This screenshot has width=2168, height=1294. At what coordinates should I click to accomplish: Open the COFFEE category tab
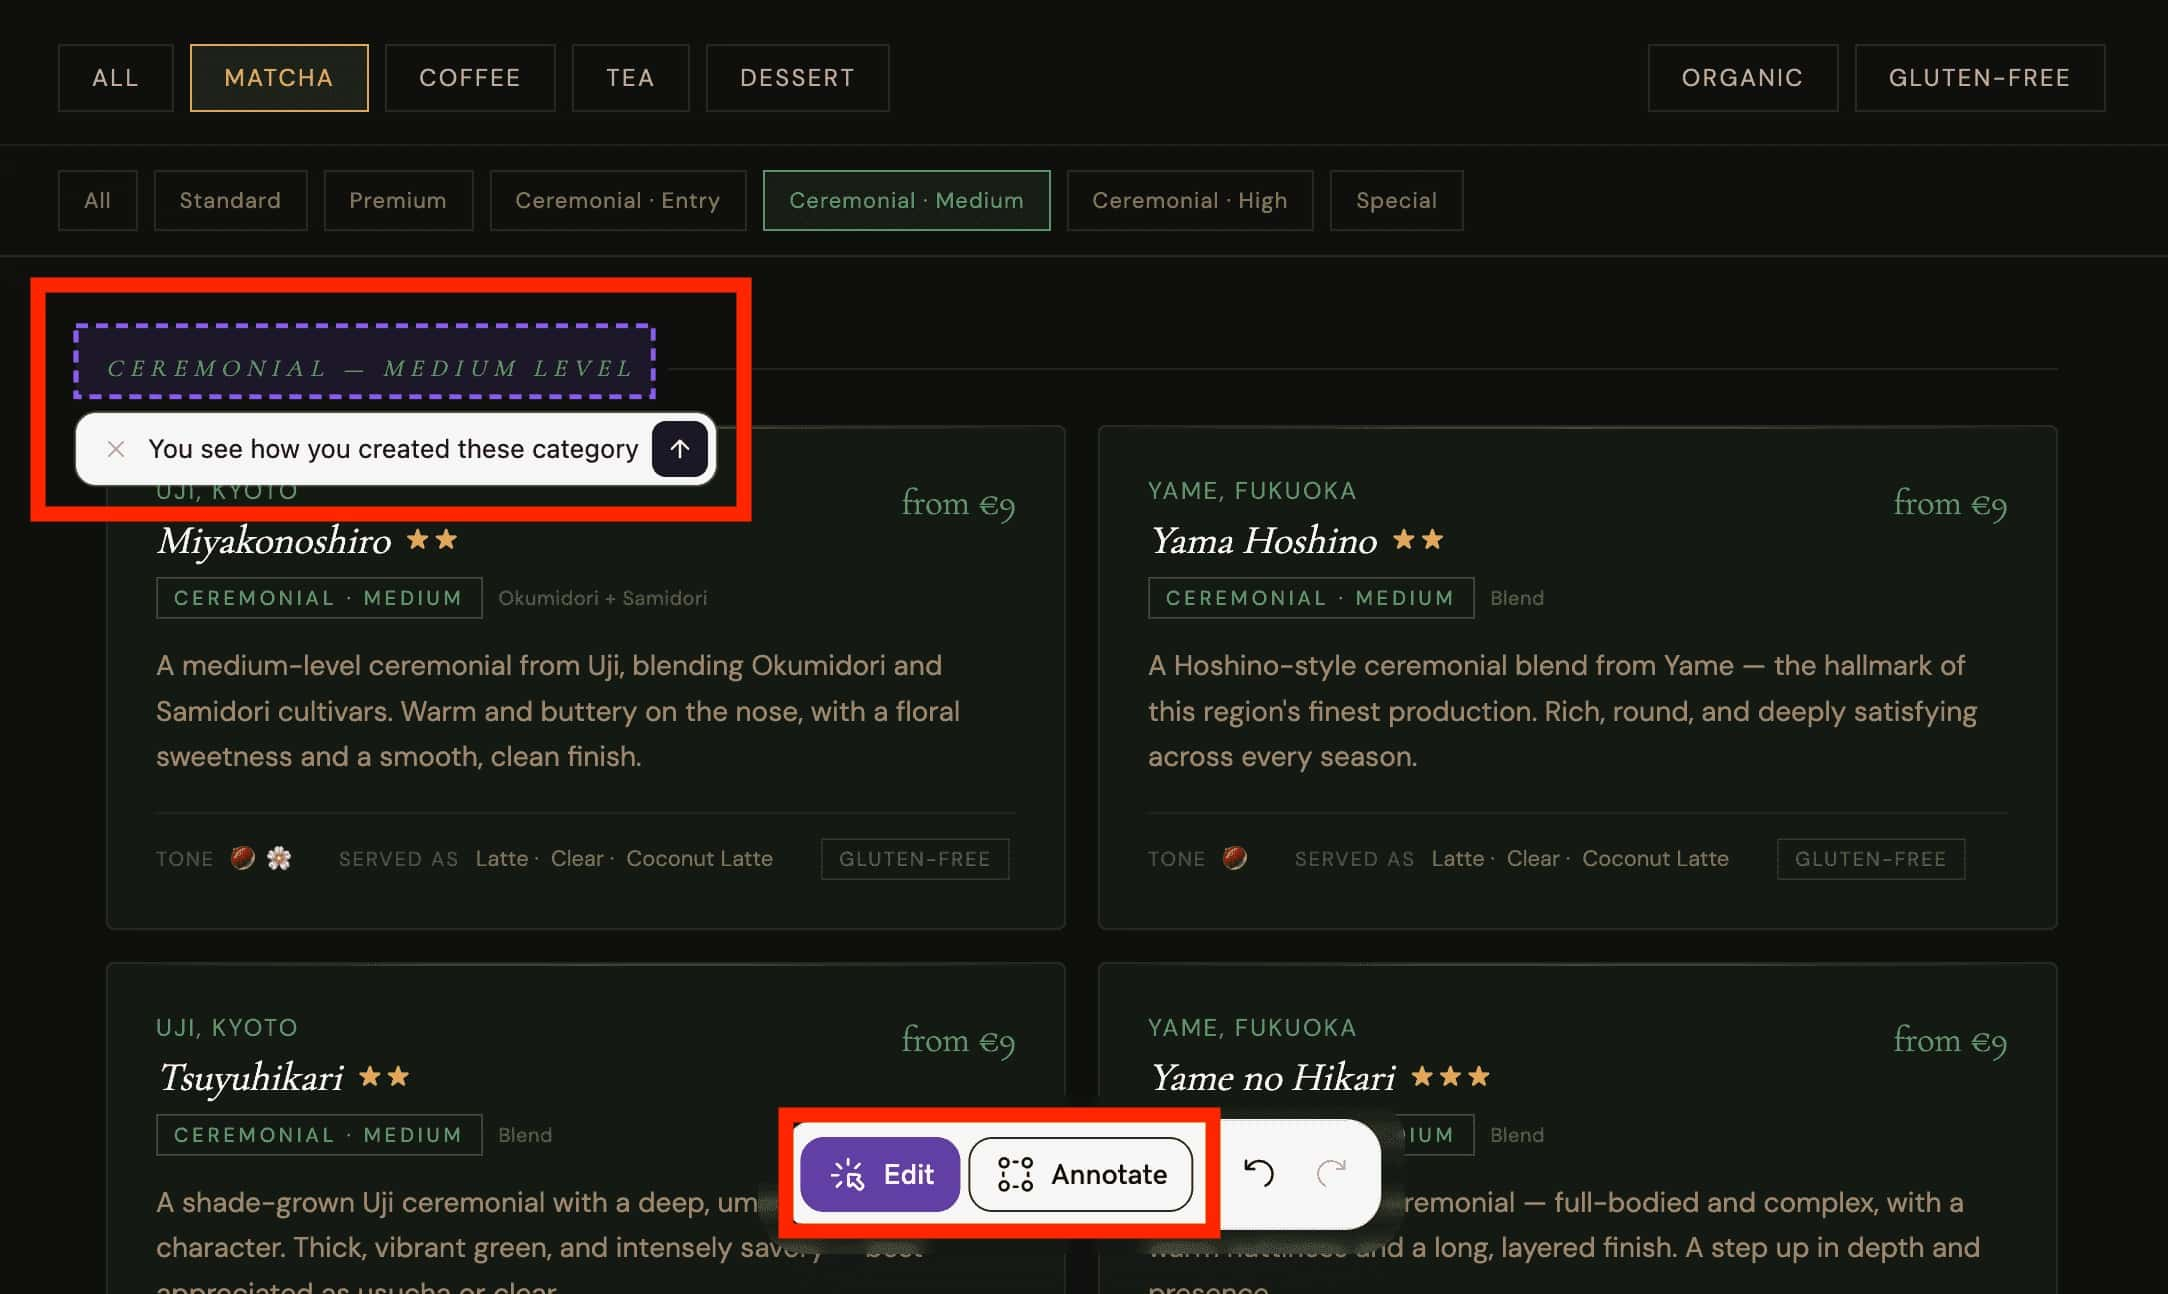(470, 78)
